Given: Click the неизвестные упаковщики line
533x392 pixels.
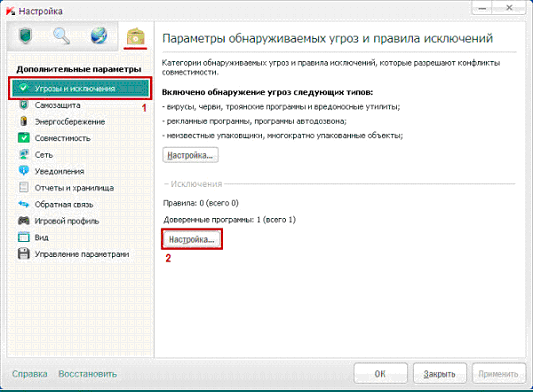Looking at the screenshot, I should pyautogui.click(x=282, y=135).
